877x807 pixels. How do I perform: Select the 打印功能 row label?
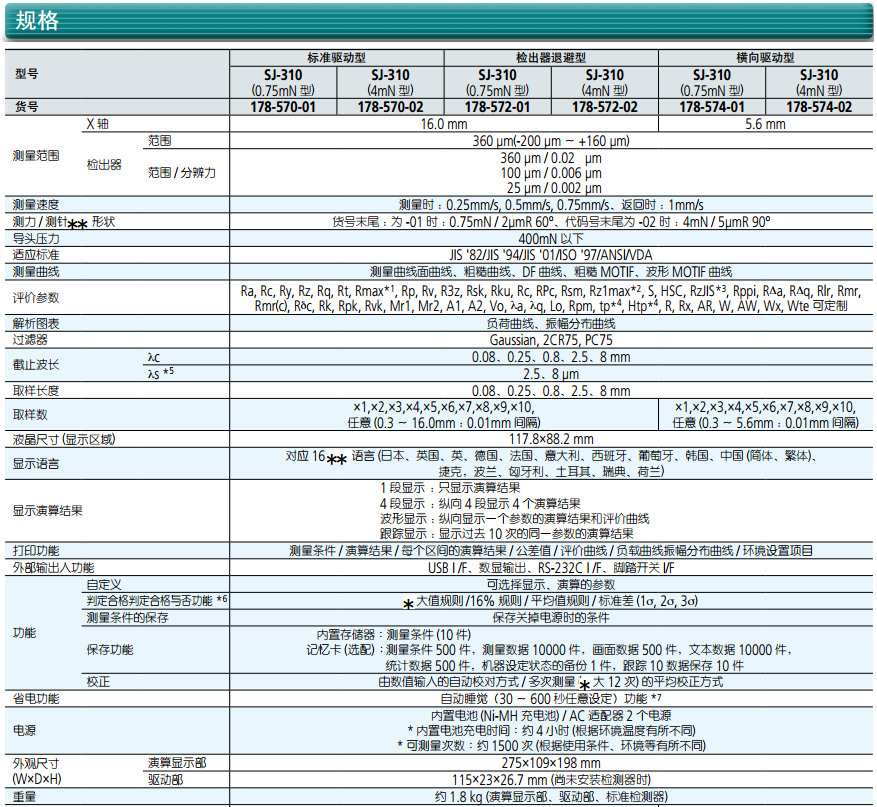tap(36, 551)
